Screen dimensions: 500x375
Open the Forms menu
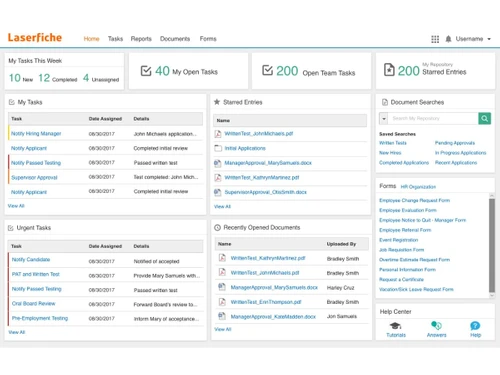pos(208,39)
